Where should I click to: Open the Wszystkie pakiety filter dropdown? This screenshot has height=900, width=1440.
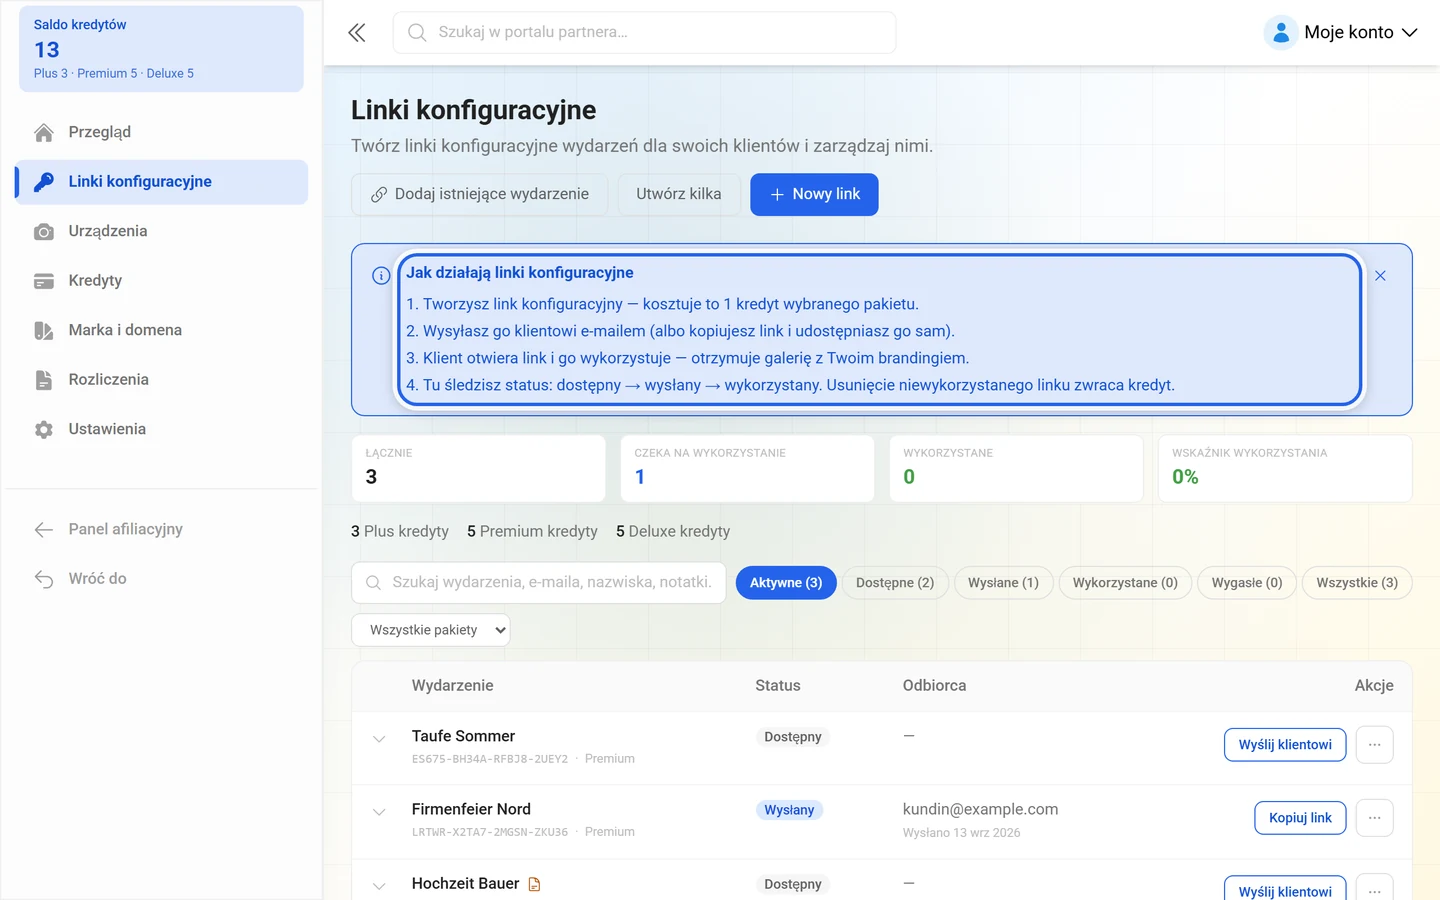click(x=430, y=630)
